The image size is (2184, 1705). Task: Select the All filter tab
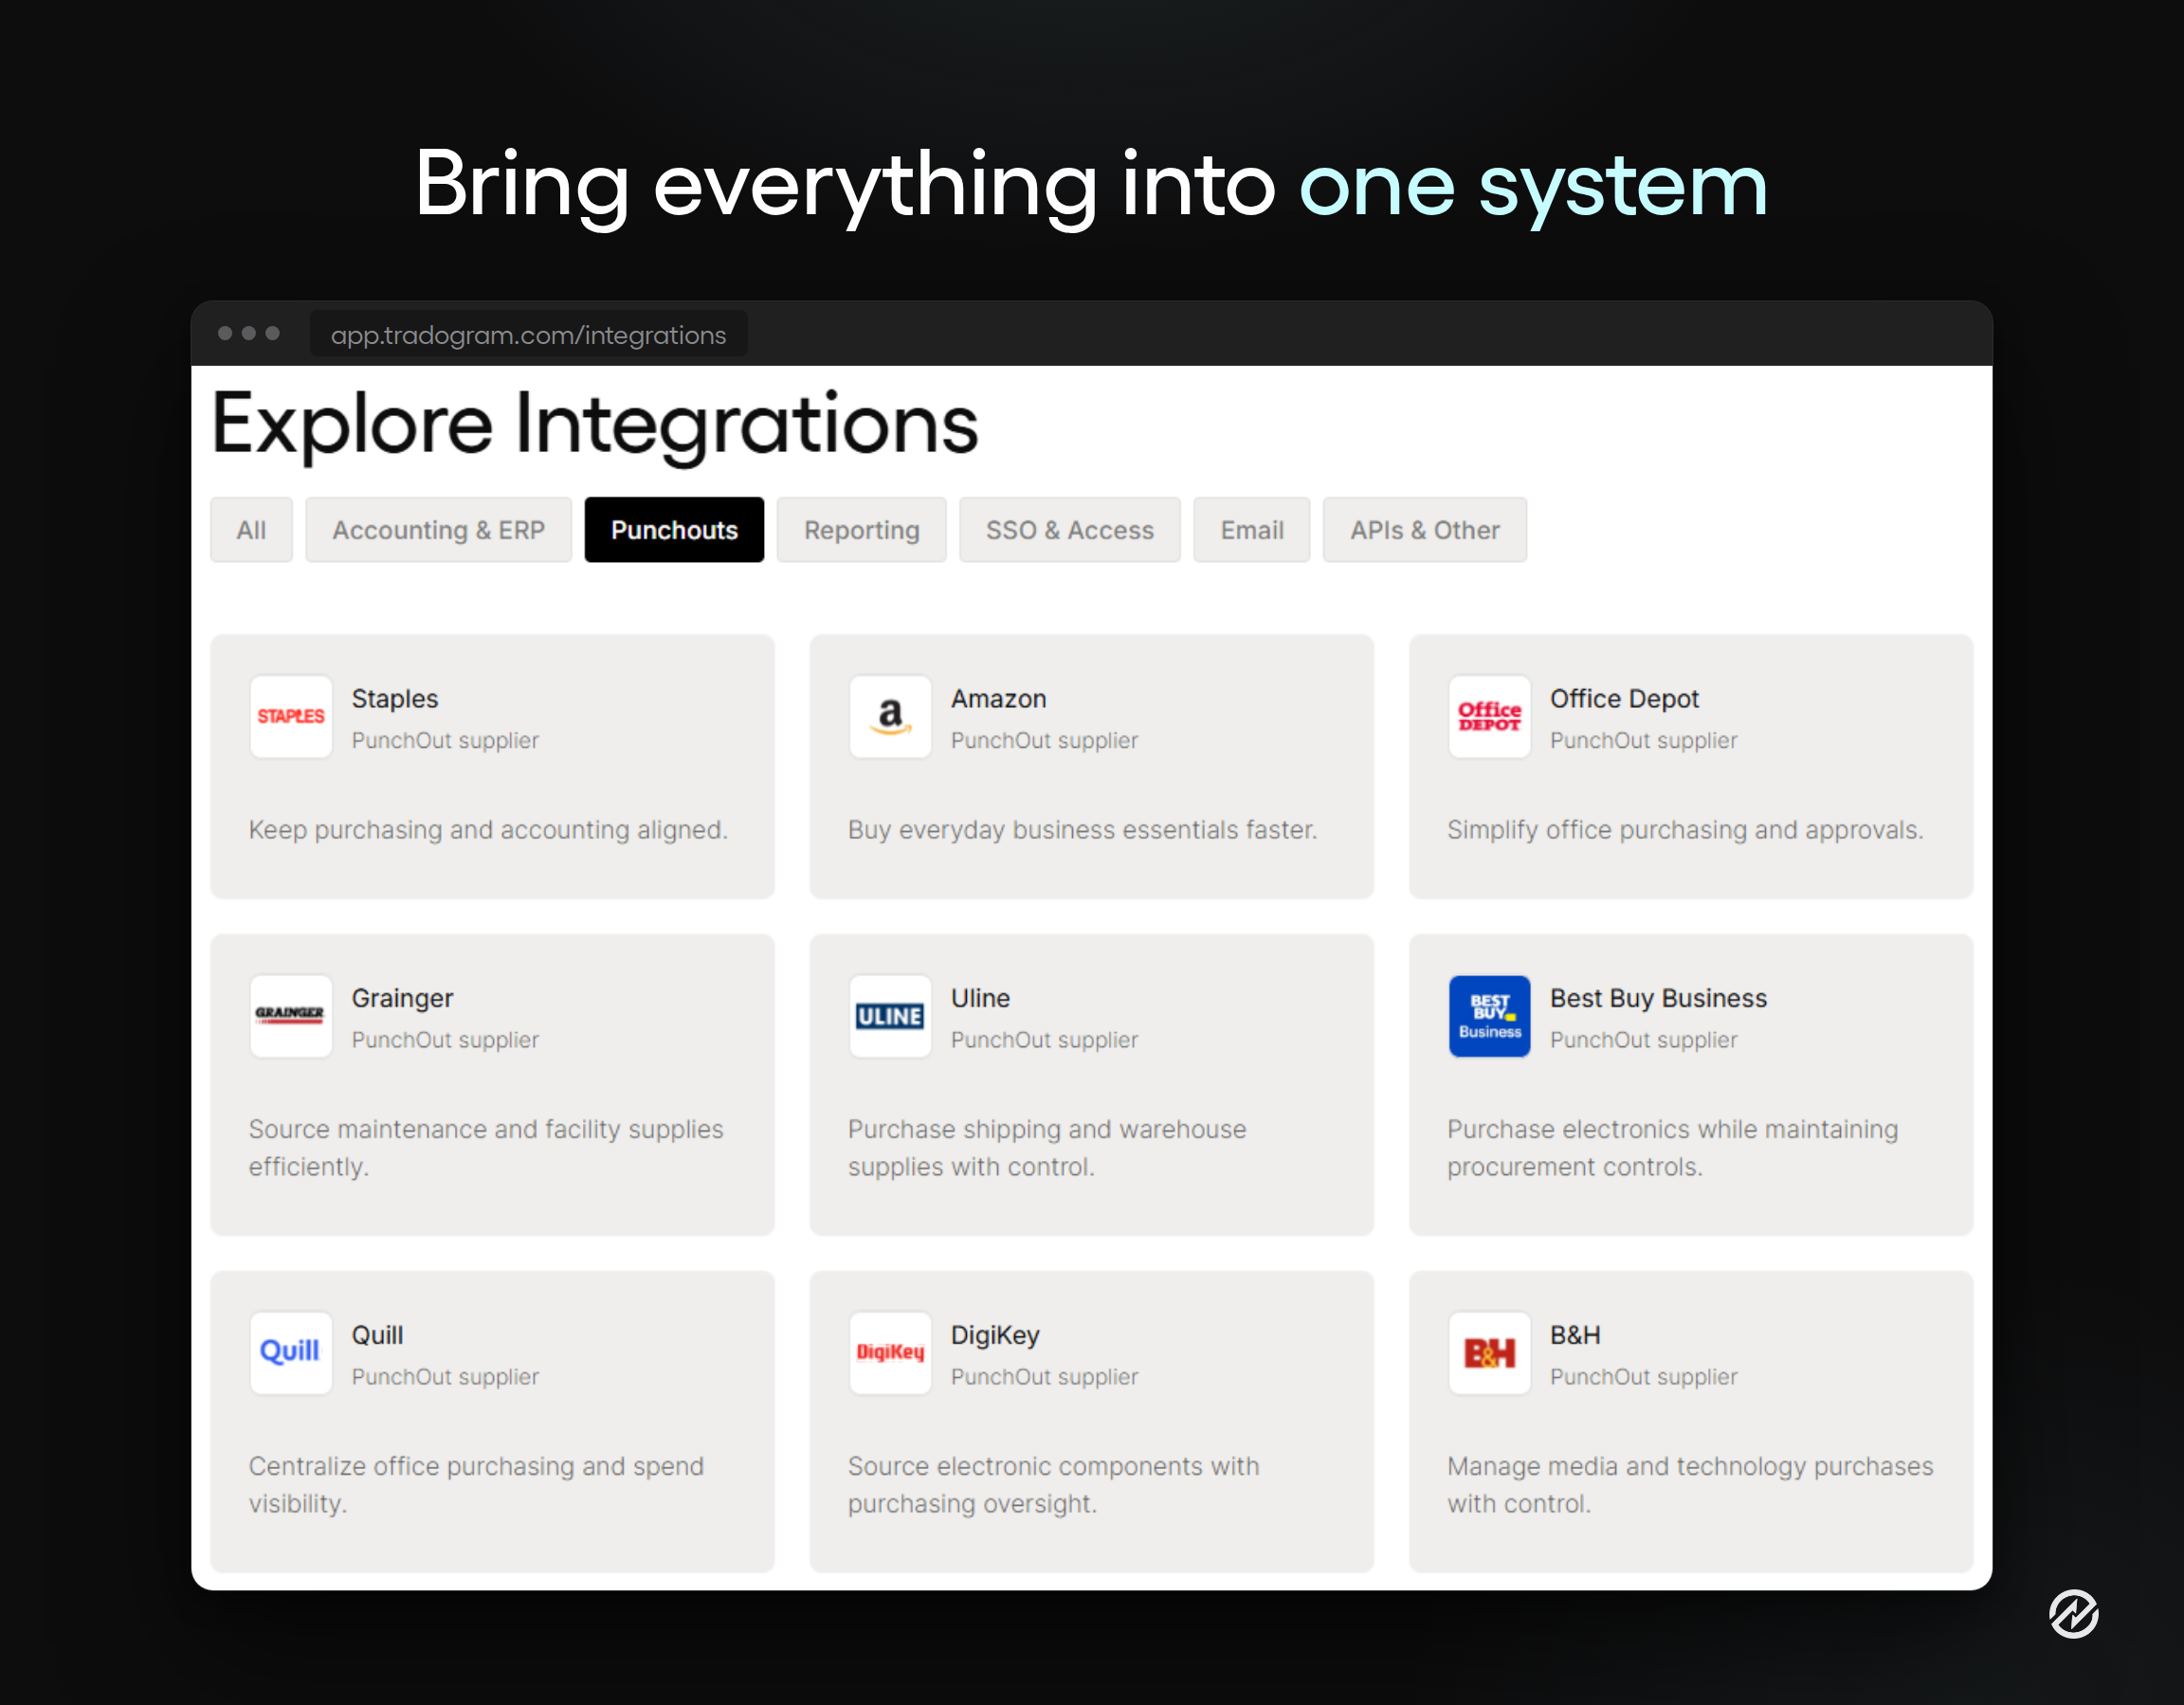pyautogui.click(x=251, y=529)
